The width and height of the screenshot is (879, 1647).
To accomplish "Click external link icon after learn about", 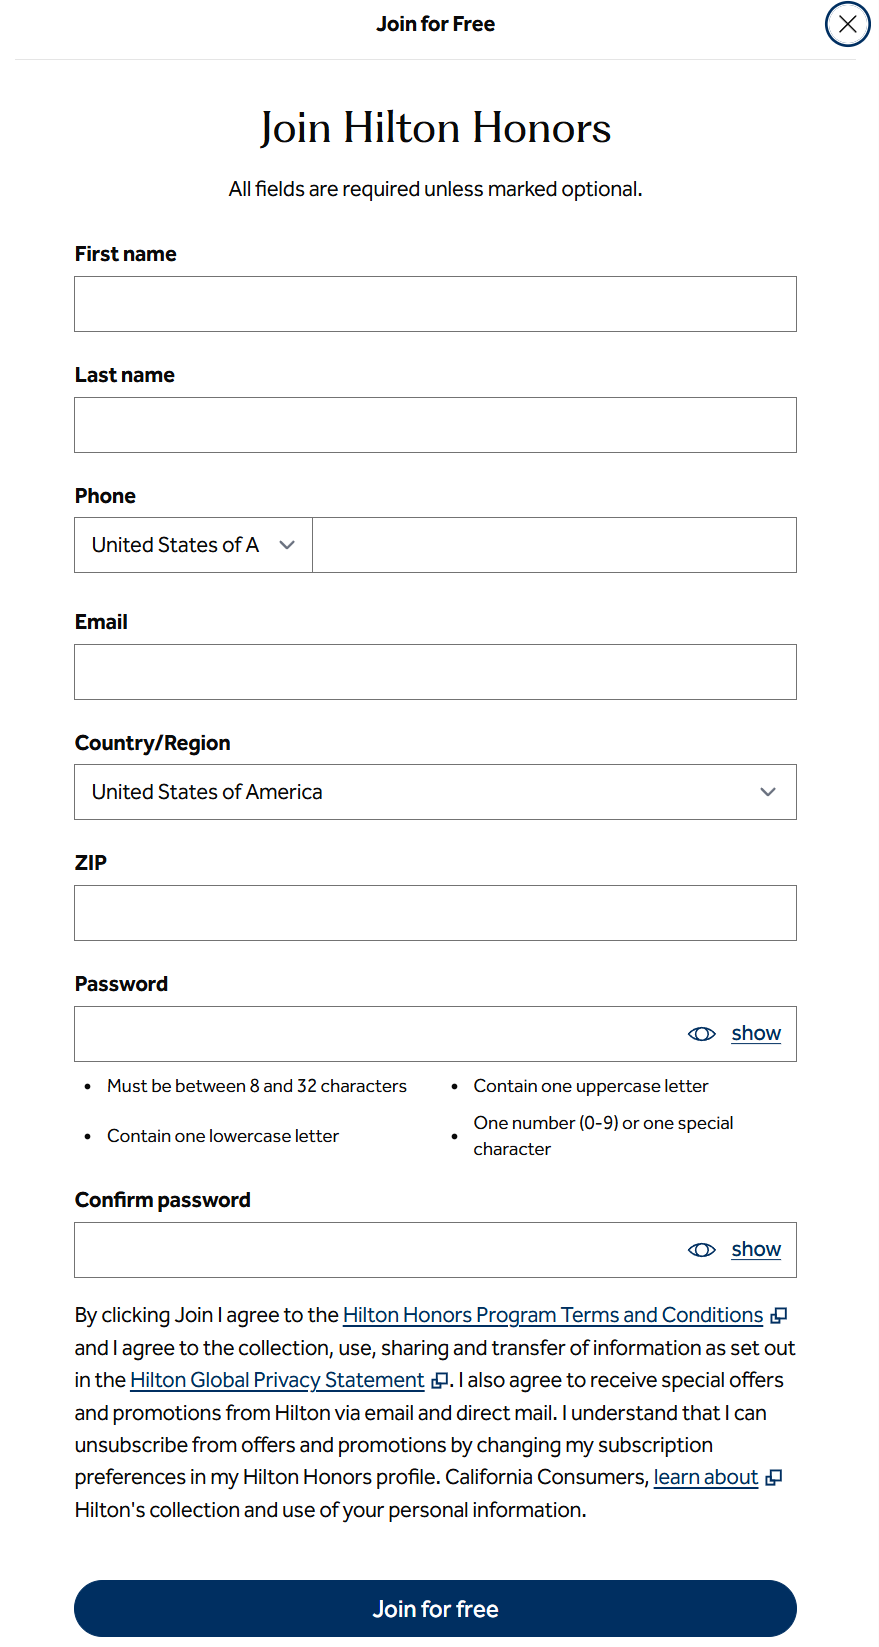I will (x=774, y=1478).
